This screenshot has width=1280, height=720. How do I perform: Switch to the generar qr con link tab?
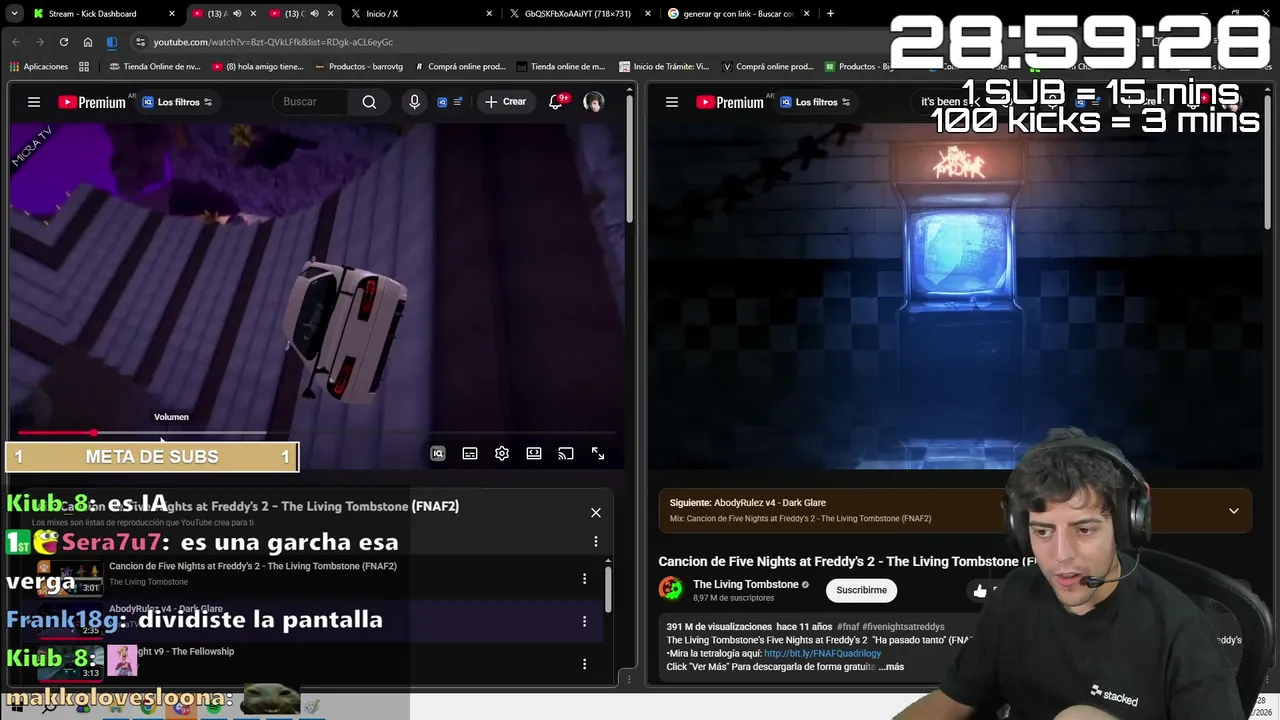tap(738, 14)
